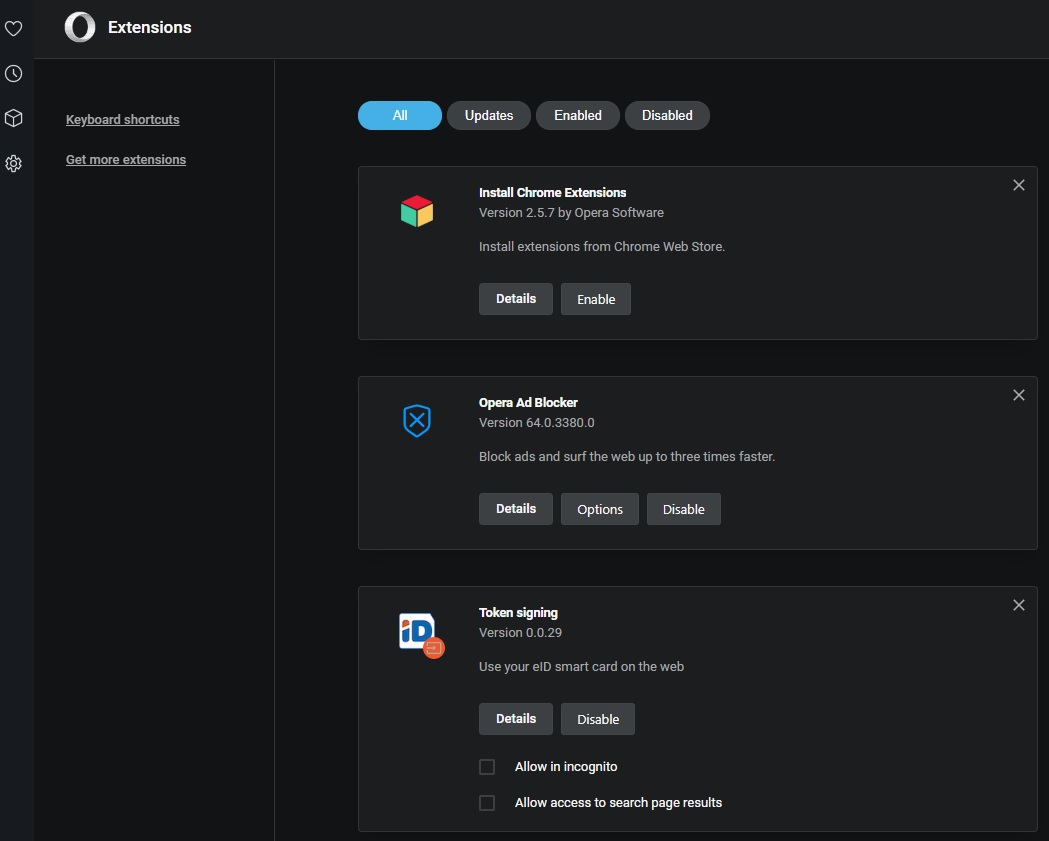The image size is (1049, 841).
Task: Click the Opera Ad Blocker title text
Action: 529,403
